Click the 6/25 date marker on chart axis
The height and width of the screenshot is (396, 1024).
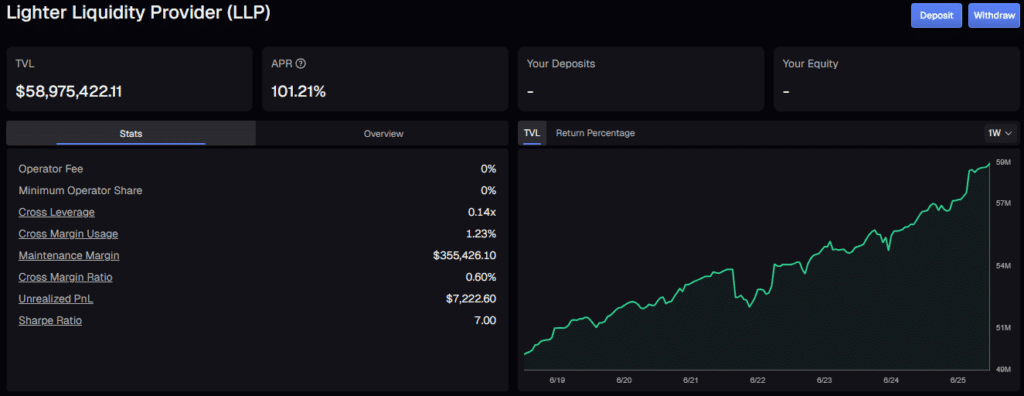tap(958, 380)
